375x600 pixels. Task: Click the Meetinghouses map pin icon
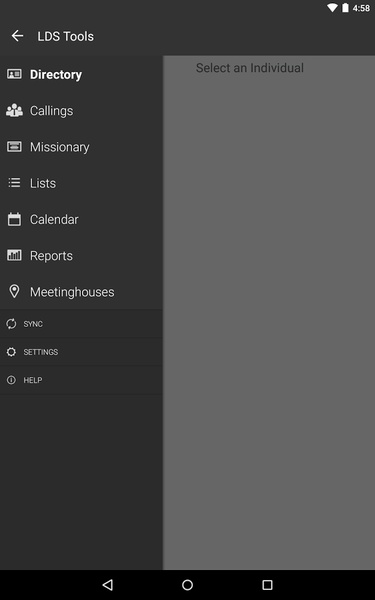tap(14, 292)
